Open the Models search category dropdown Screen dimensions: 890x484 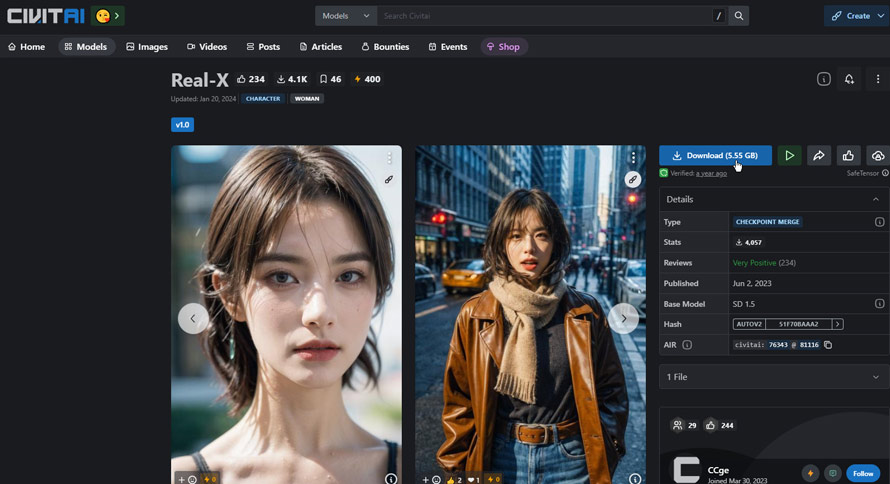tap(346, 16)
